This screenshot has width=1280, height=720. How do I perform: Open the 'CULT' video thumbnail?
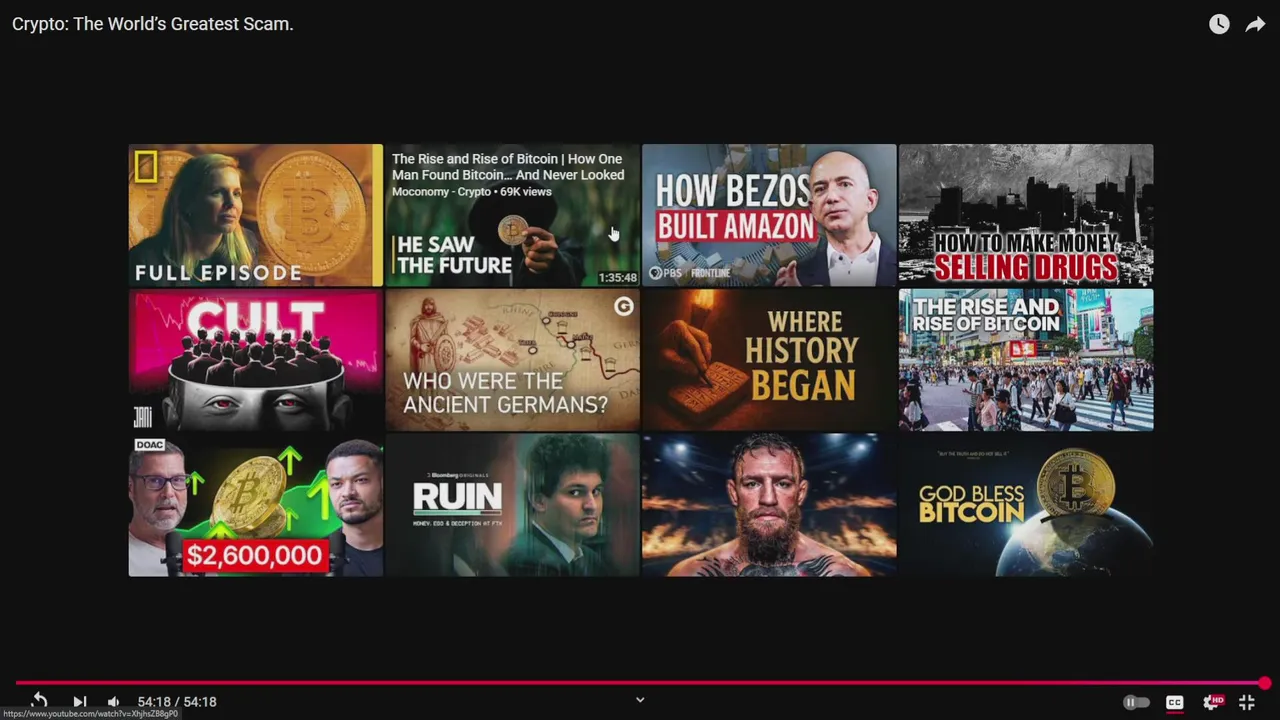(255, 360)
